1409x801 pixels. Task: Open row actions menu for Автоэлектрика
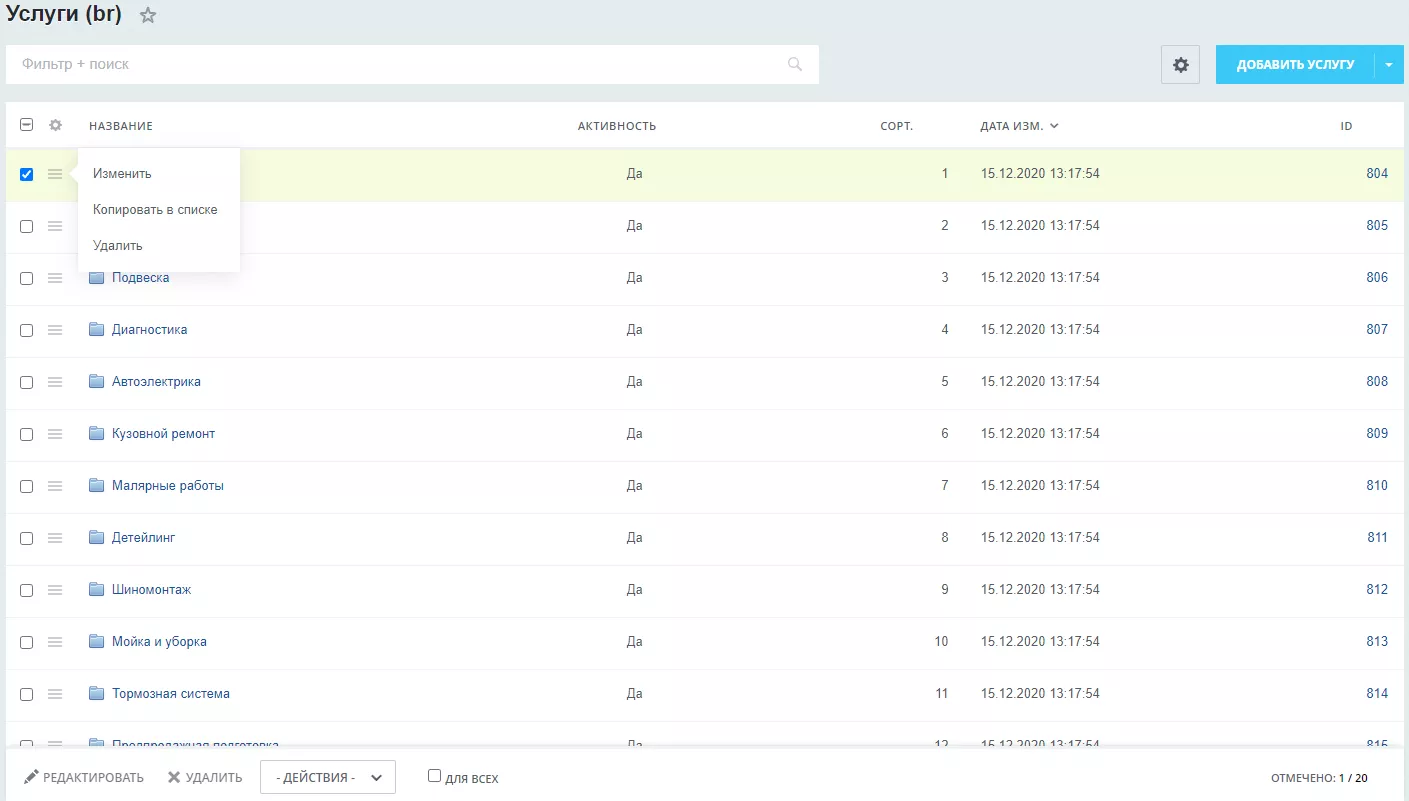tap(55, 382)
